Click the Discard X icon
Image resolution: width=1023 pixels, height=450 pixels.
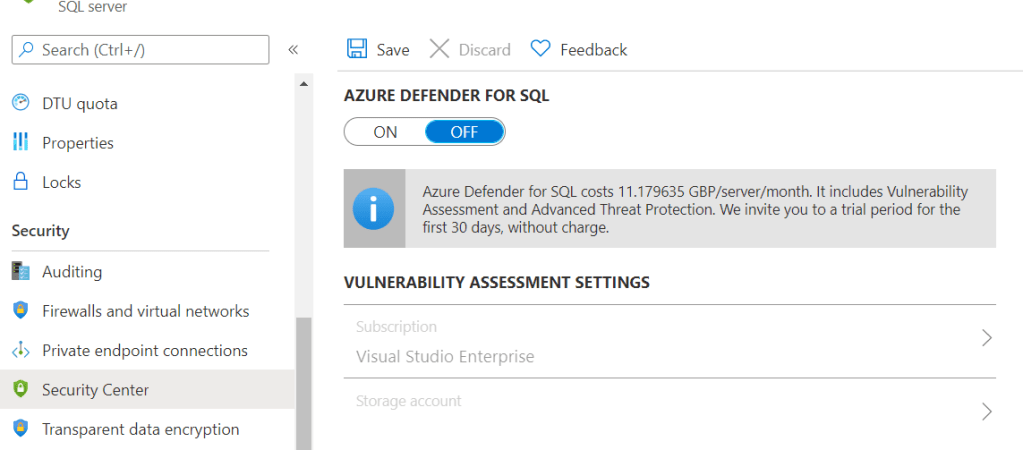439,49
